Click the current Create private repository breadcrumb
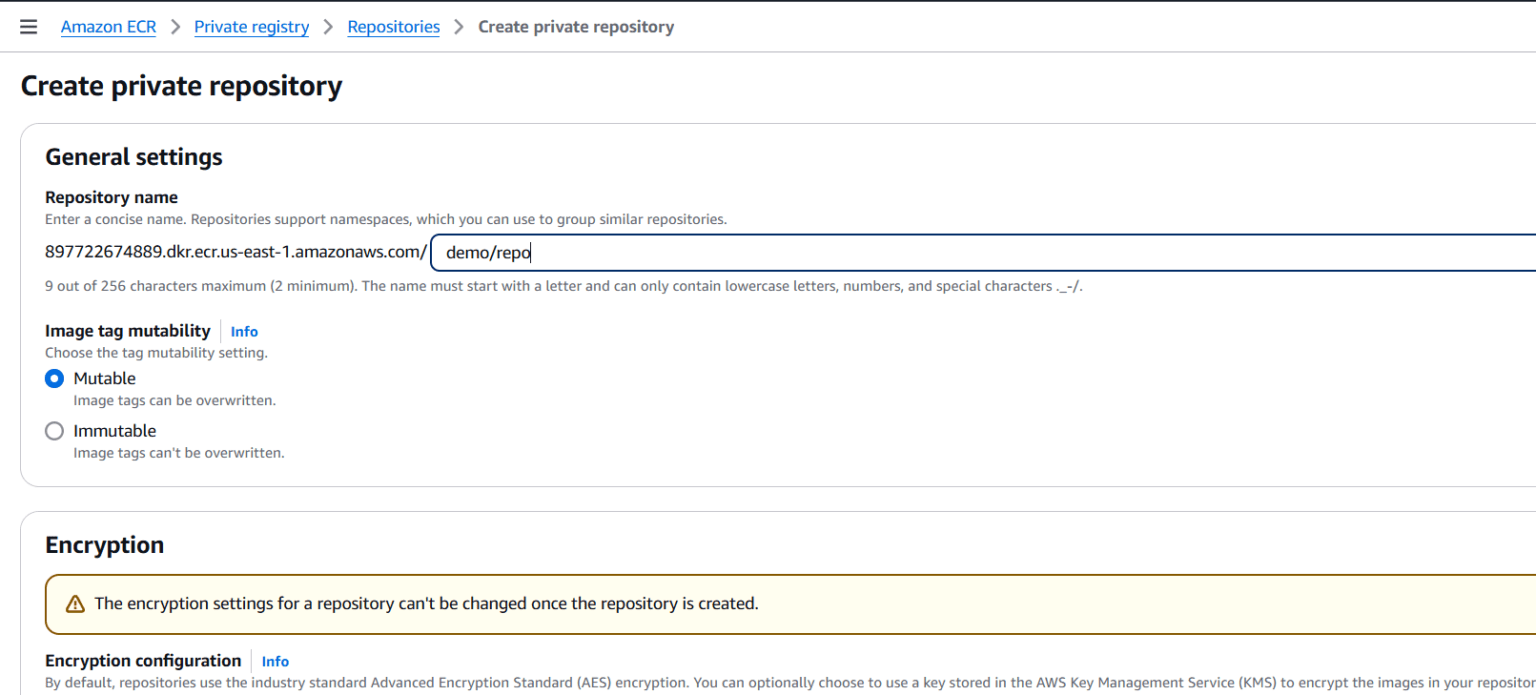The image size is (1536, 695). [575, 27]
